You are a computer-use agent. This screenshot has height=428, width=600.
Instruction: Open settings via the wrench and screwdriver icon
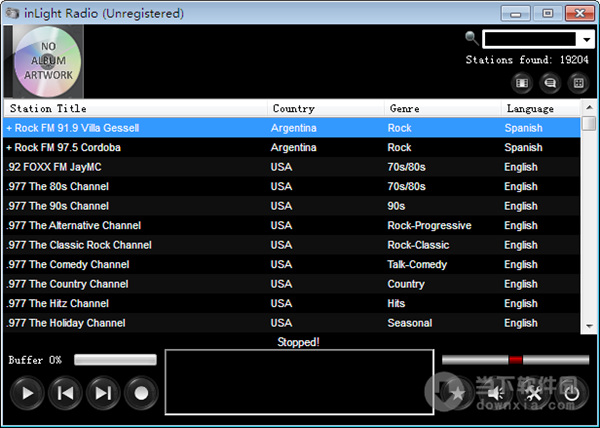(534, 393)
